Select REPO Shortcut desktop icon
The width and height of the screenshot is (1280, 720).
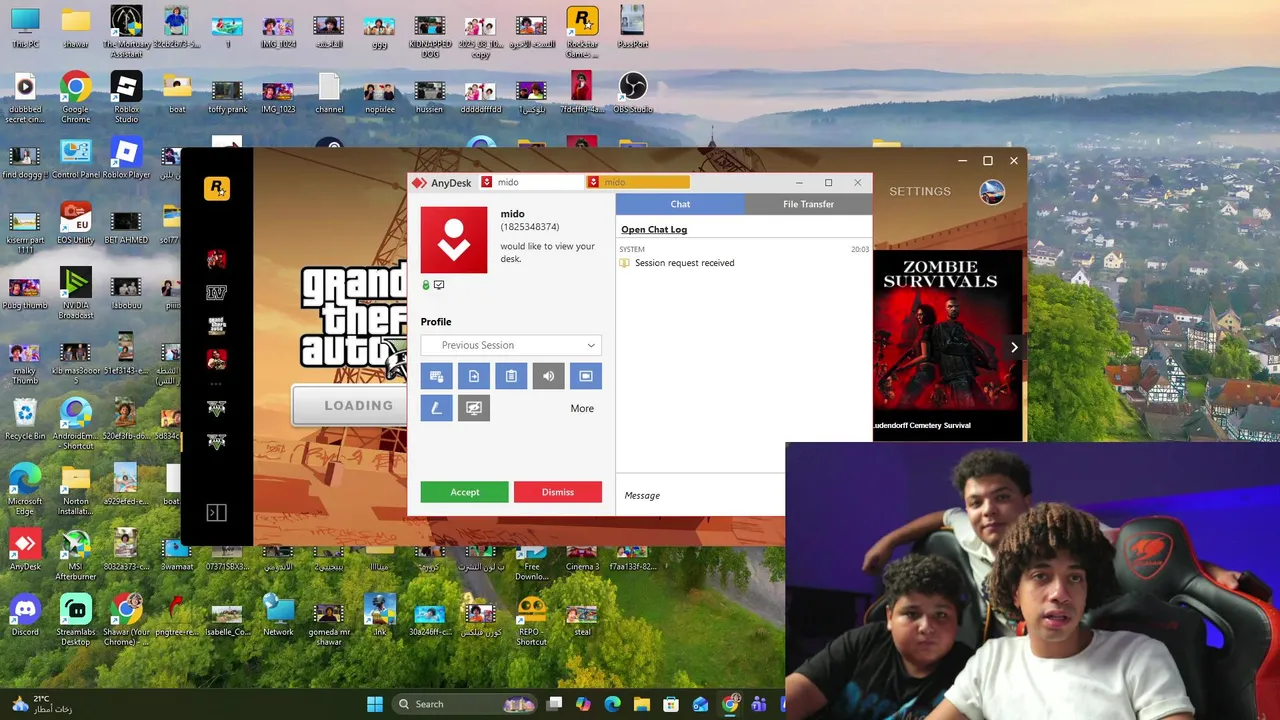532,621
